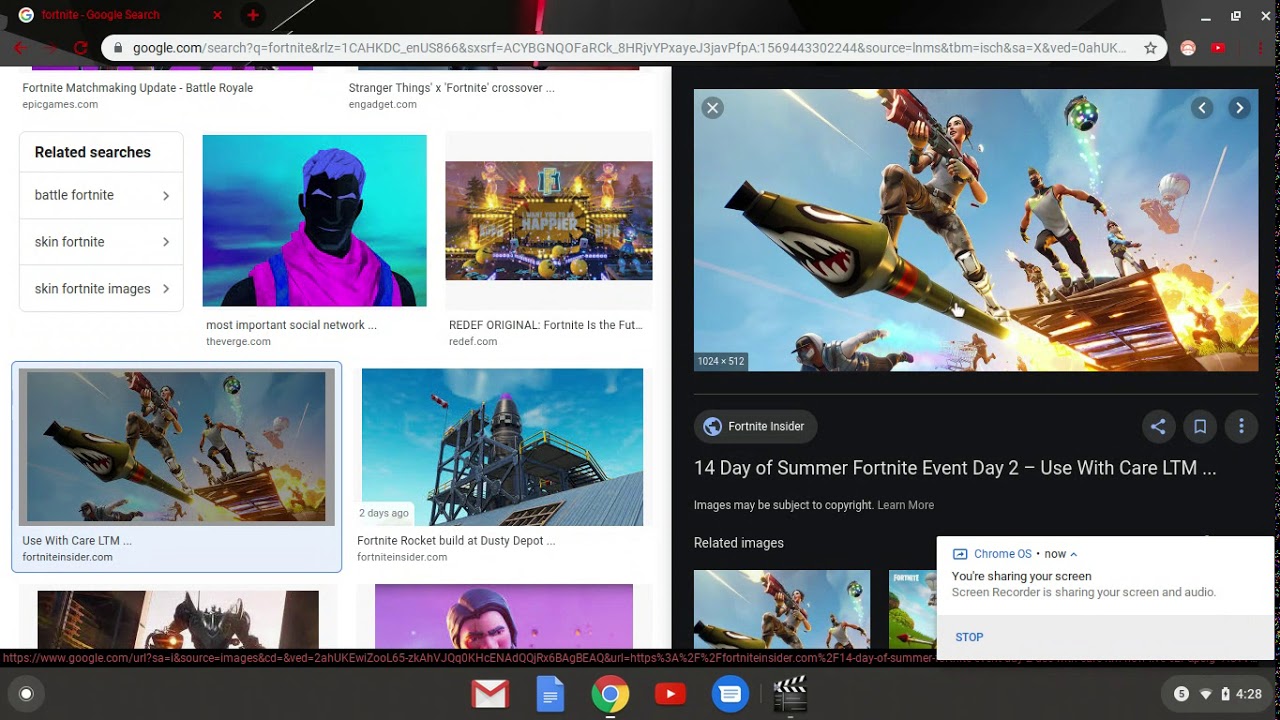The width and height of the screenshot is (1280, 720).
Task: Click the Fortnite Insider globe icon
Action: pyautogui.click(x=712, y=427)
